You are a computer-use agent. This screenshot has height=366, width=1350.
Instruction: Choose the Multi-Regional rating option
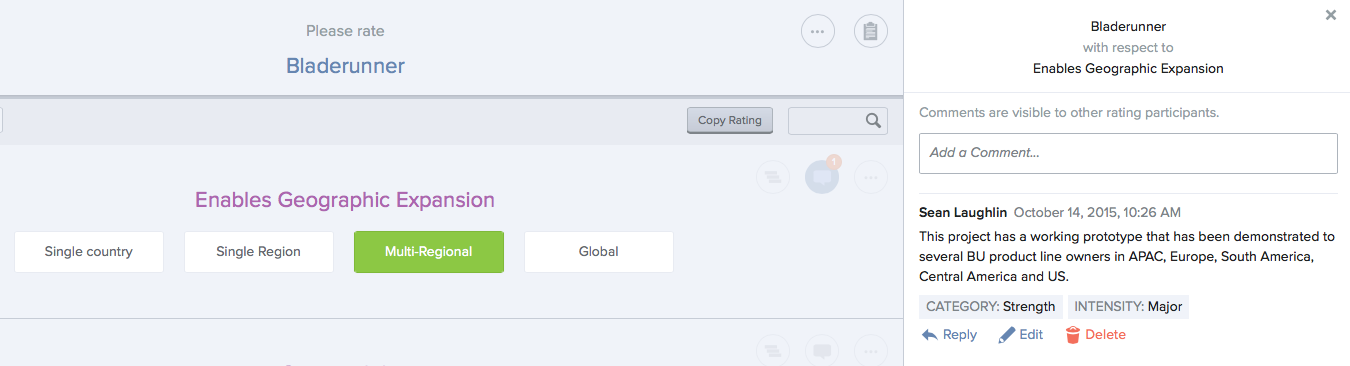pyautogui.click(x=429, y=252)
